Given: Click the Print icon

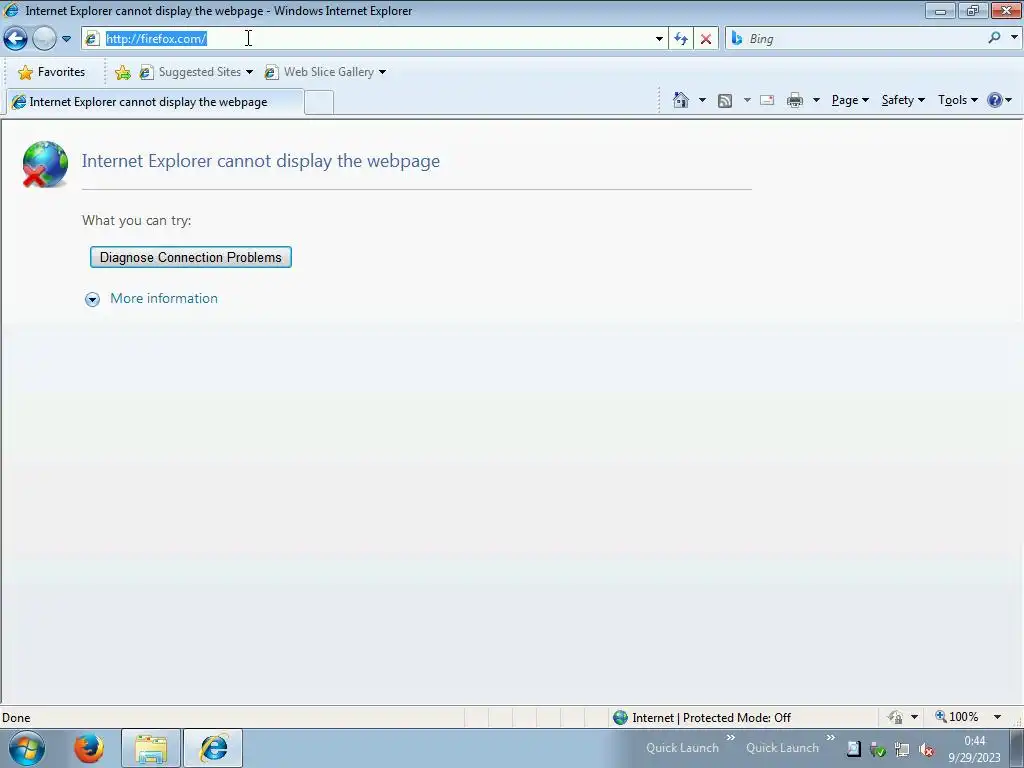Looking at the screenshot, I should 795,100.
